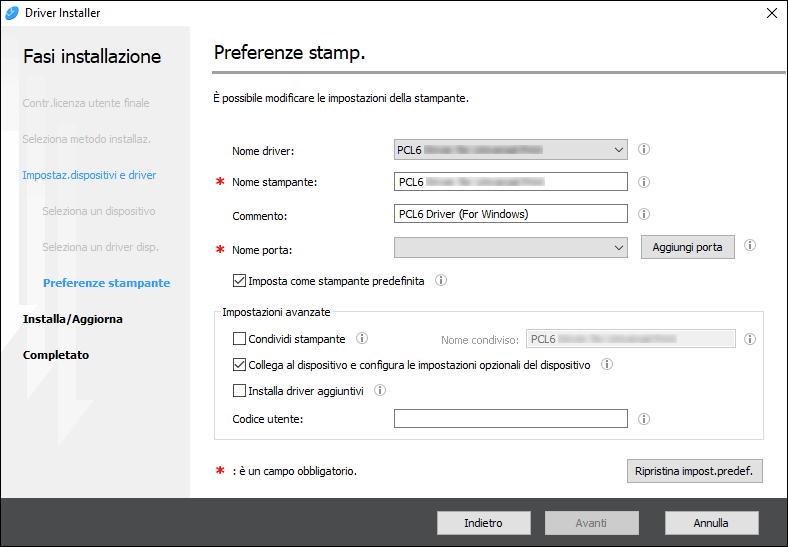Select Contr.licenza utente finale step
Viewport: 788px width, 547px height.
(86, 103)
